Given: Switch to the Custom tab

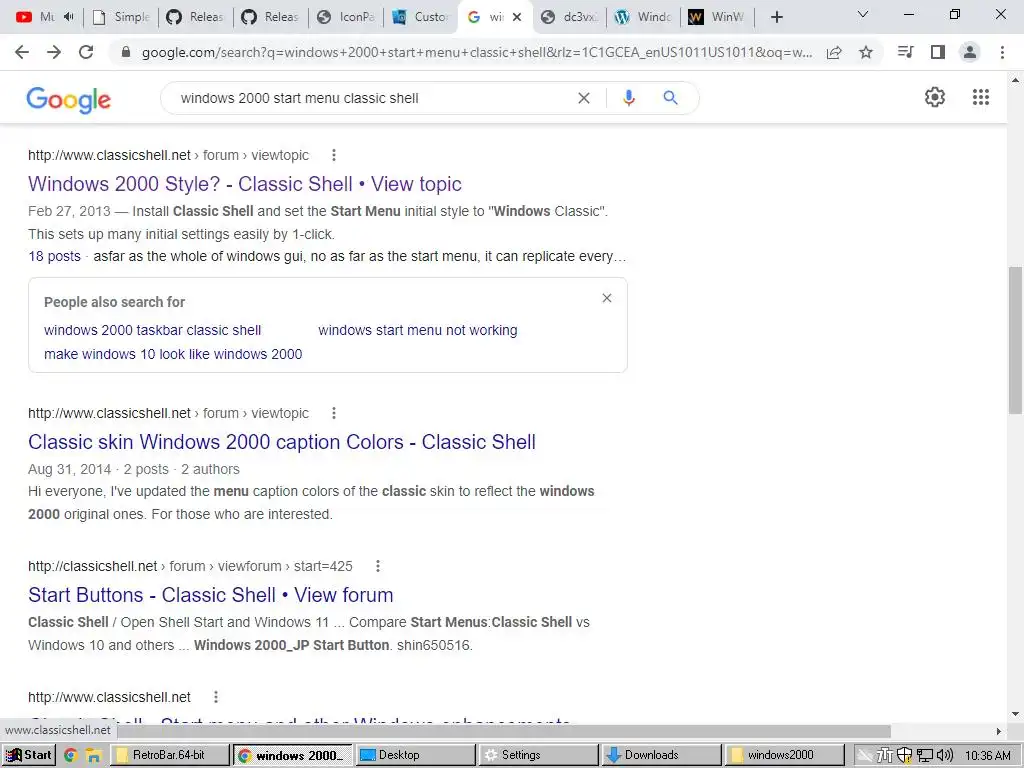Looking at the screenshot, I should click(421, 17).
